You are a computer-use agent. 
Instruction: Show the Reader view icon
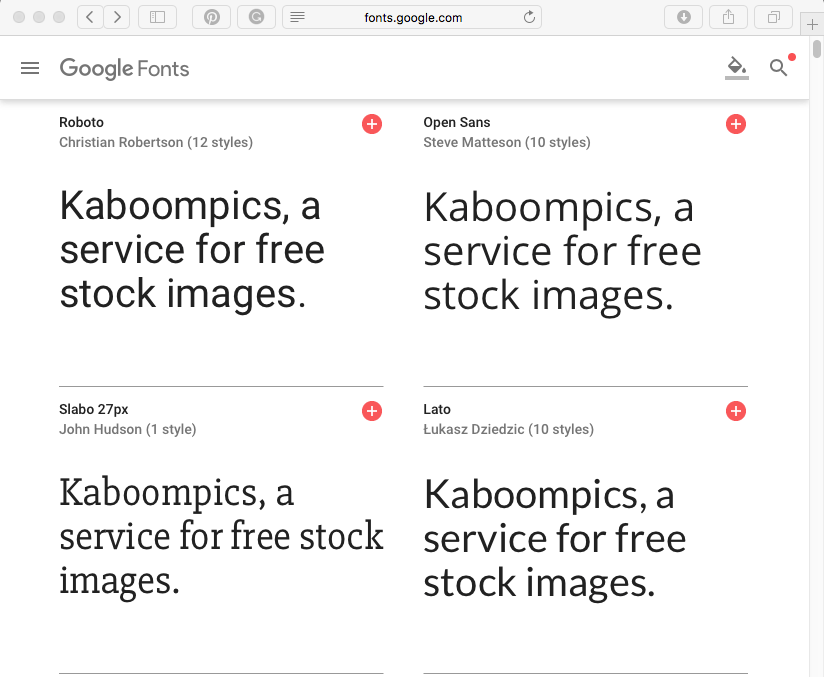click(297, 17)
